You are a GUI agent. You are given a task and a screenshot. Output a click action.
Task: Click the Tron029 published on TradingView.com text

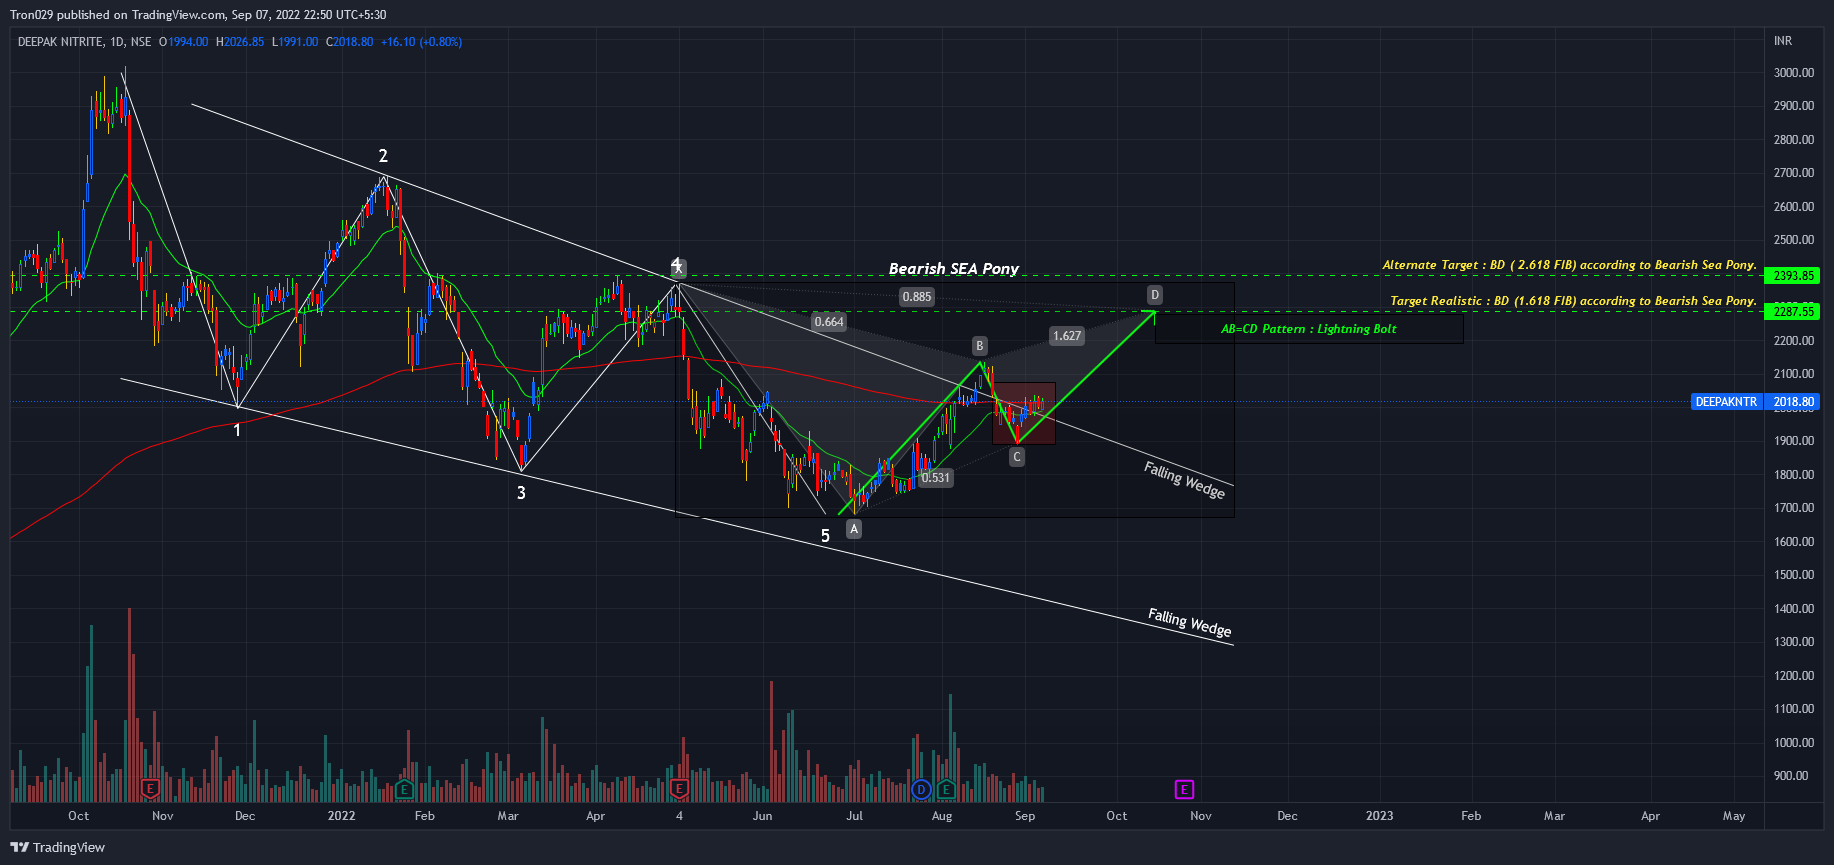(118, 15)
